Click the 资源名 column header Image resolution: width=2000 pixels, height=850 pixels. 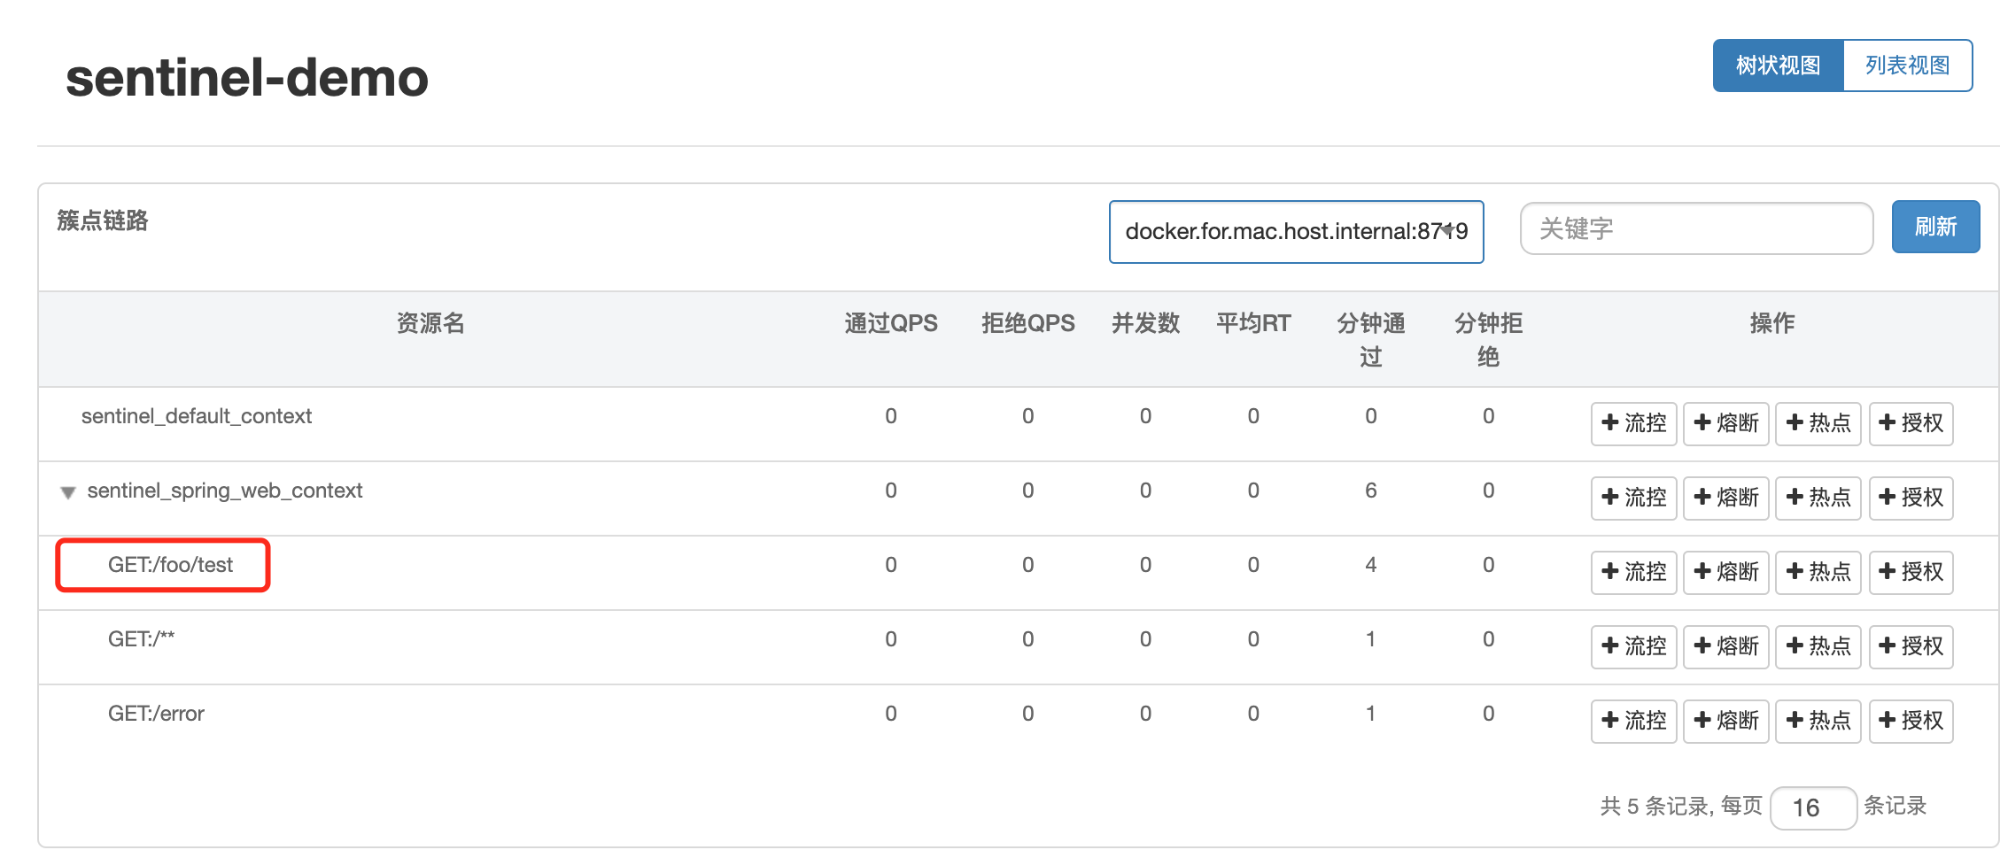tap(430, 323)
